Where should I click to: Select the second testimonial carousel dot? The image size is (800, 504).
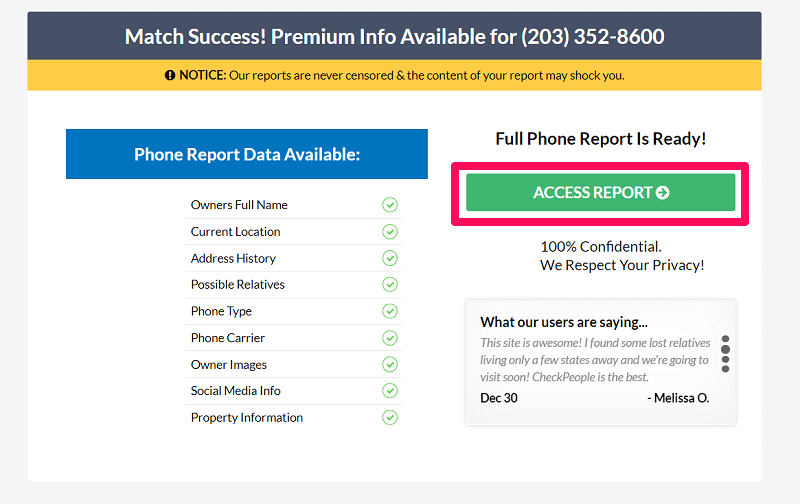coord(726,349)
